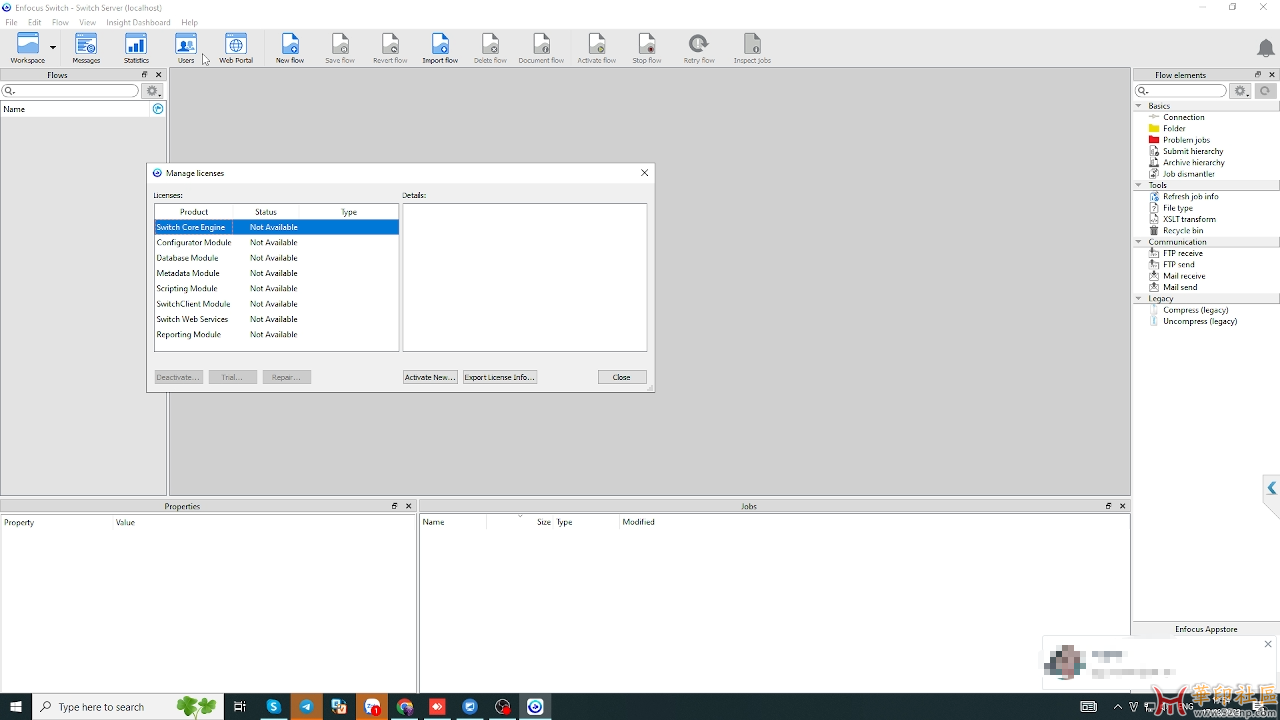1280x720 pixels.
Task: Close the Flows pane
Action: coord(158,75)
